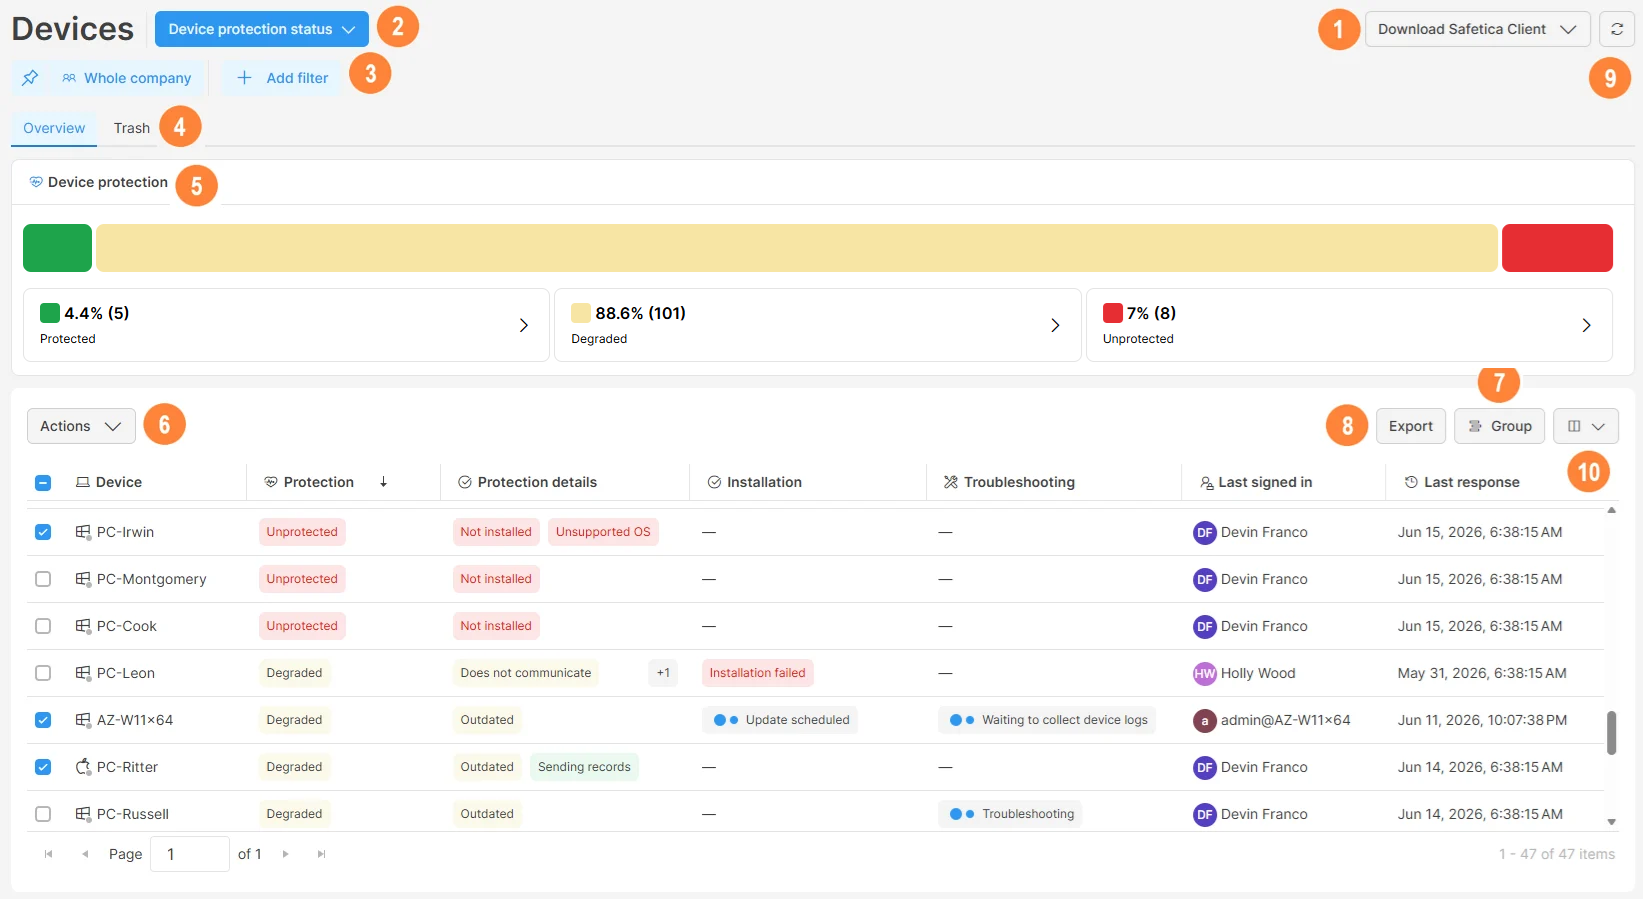Jump to last page icon
Screen dimensions: 1643x899
[321, 854]
